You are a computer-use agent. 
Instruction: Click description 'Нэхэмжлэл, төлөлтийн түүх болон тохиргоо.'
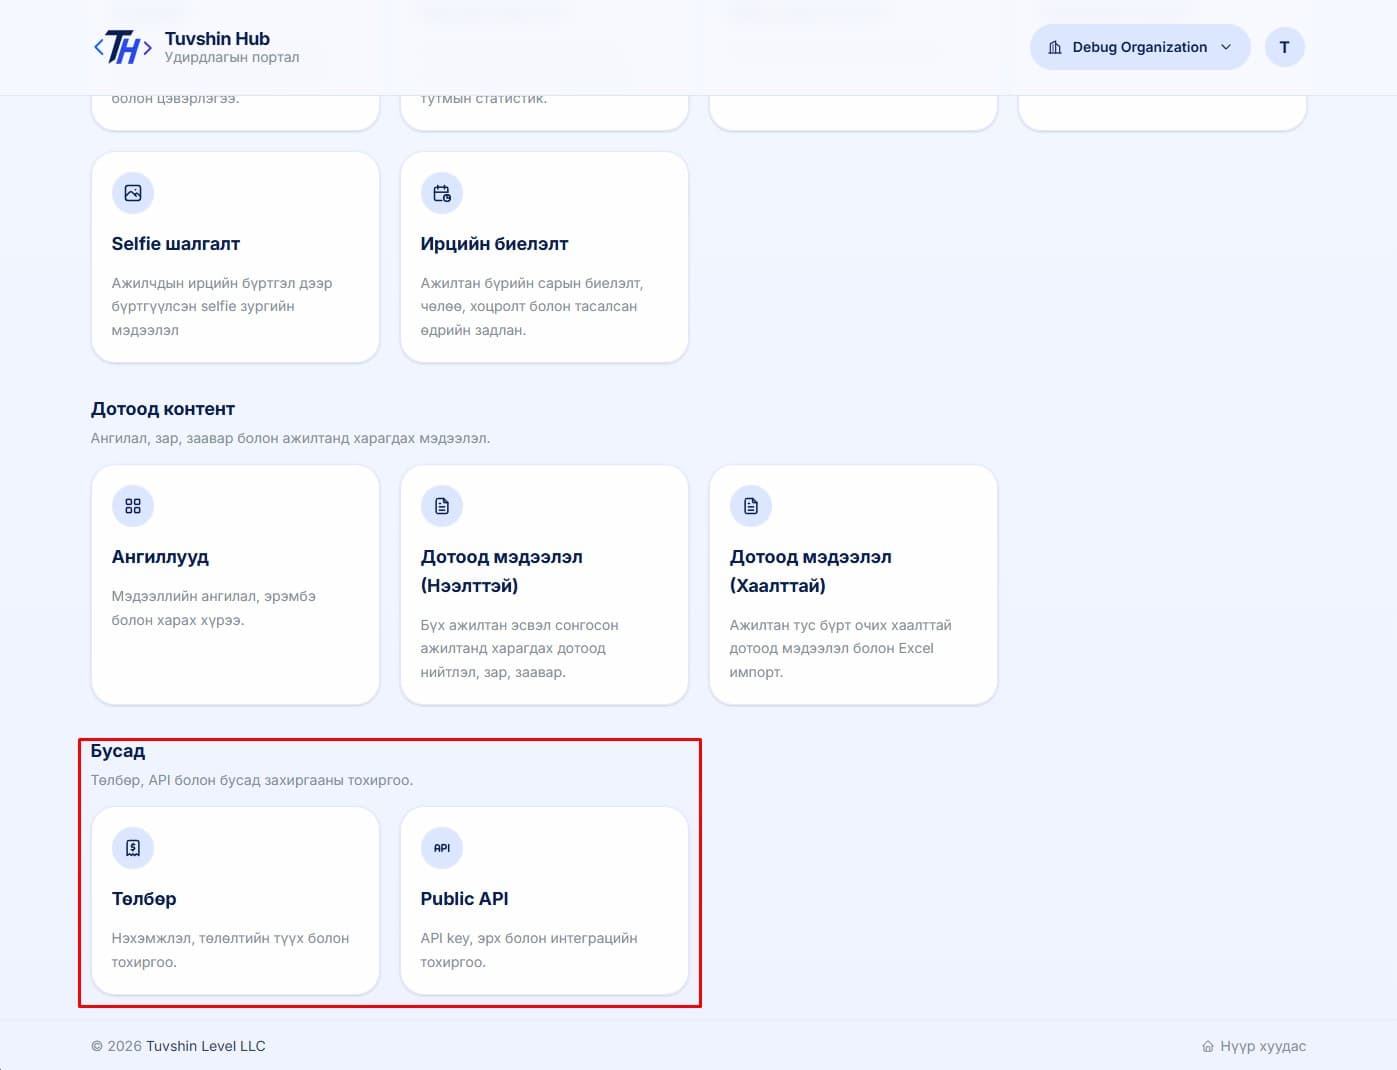(x=230, y=950)
